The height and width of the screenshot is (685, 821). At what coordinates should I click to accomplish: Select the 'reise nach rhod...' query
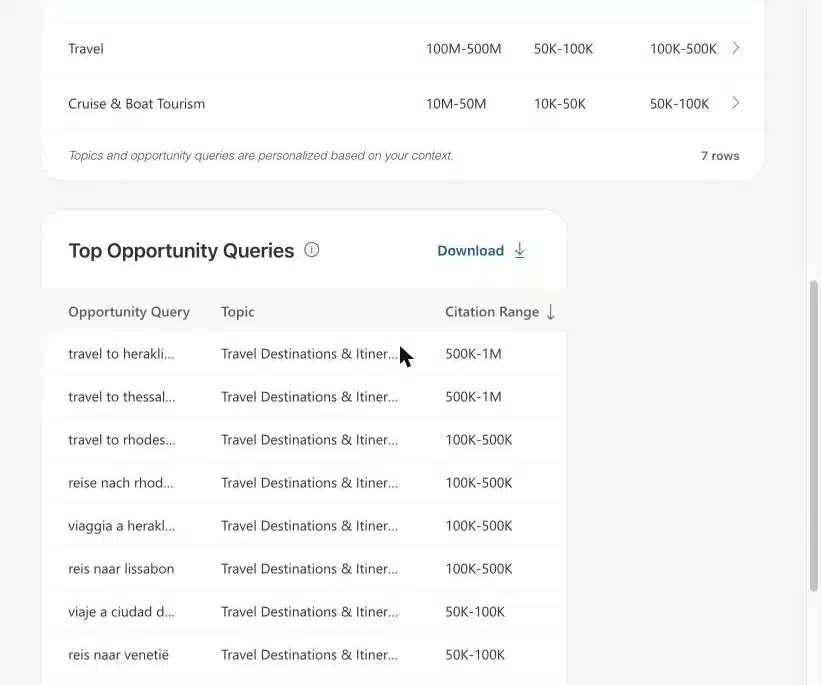tap(121, 483)
